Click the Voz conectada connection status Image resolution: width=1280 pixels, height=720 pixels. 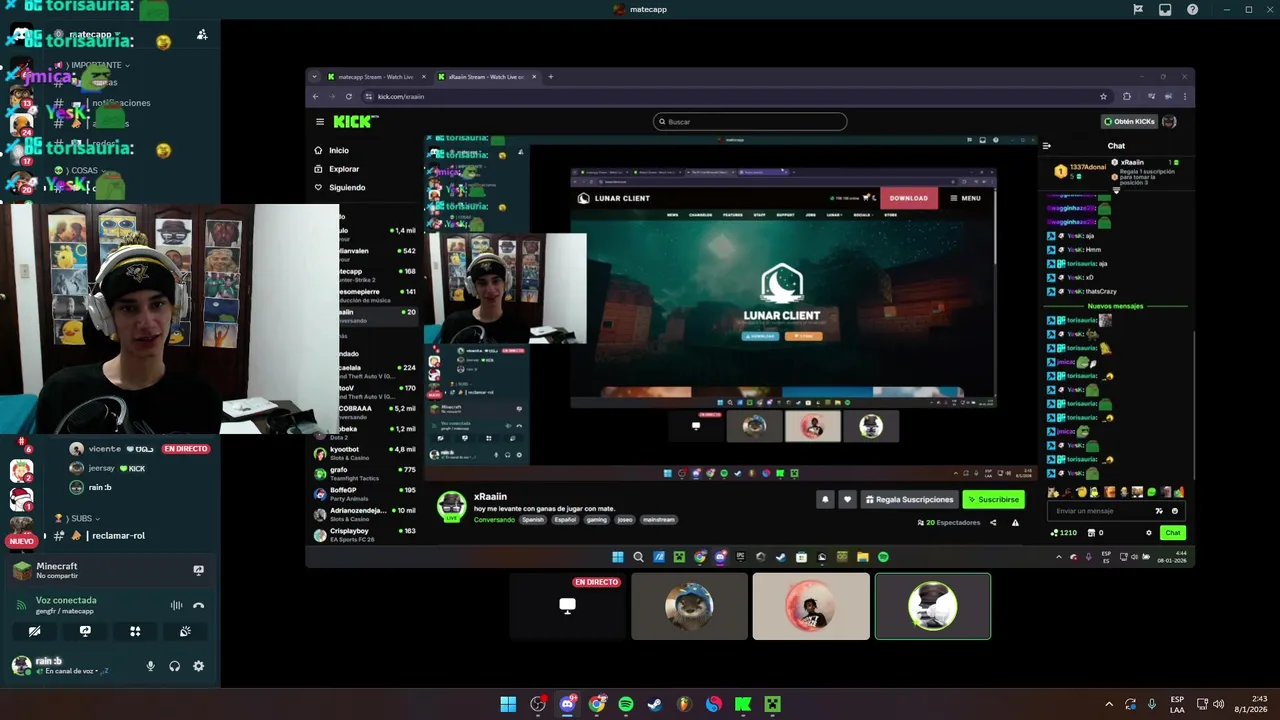(66, 600)
